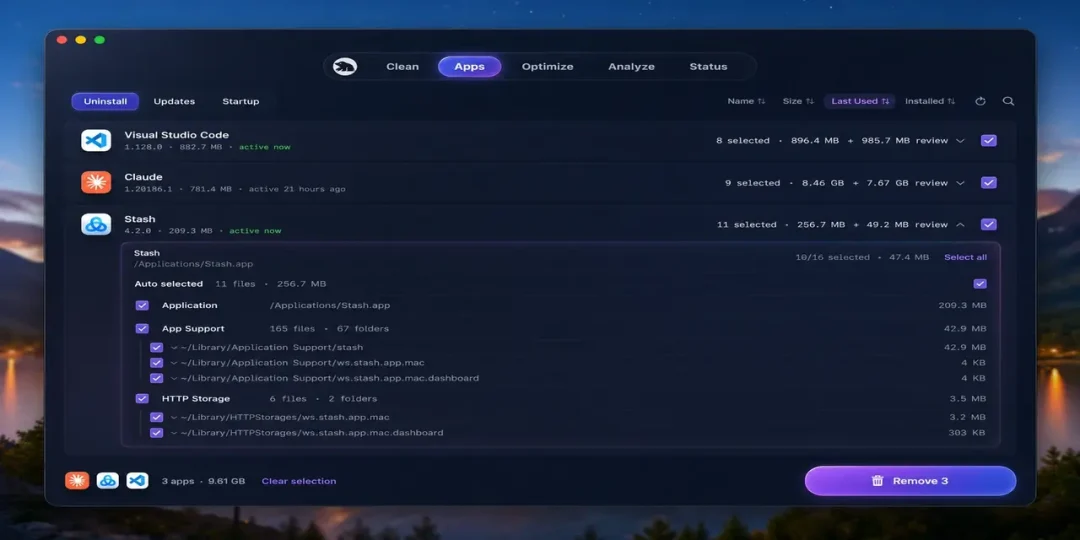Uncheck HTTPStorages/ws.stash.app.mac checkbox
Viewport: 1080px width, 540px height.
pos(156,417)
